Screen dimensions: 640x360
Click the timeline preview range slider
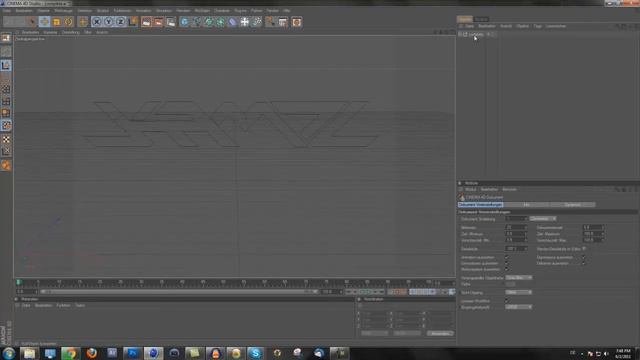(x=179, y=292)
